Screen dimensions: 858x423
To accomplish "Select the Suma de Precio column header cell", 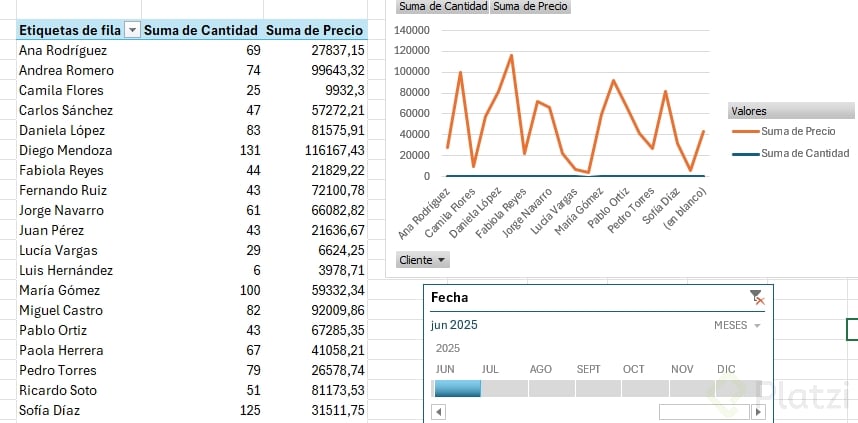I will coord(314,31).
